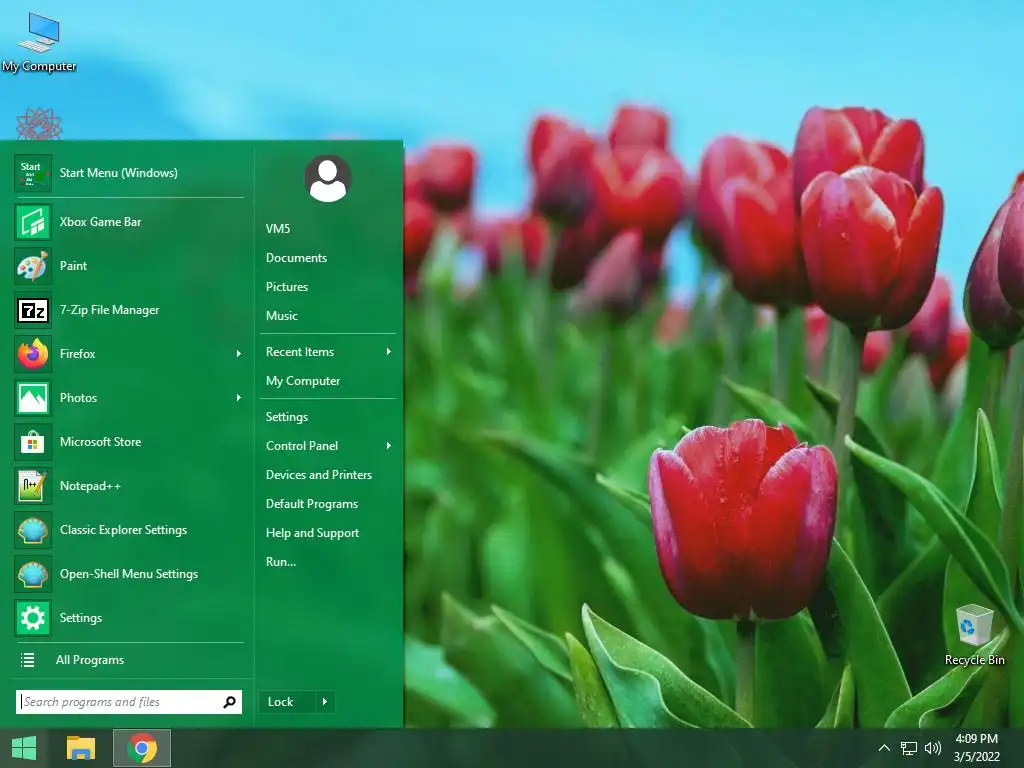Image resolution: width=1024 pixels, height=768 pixels.
Task: Click the Lock button
Action: click(287, 702)
